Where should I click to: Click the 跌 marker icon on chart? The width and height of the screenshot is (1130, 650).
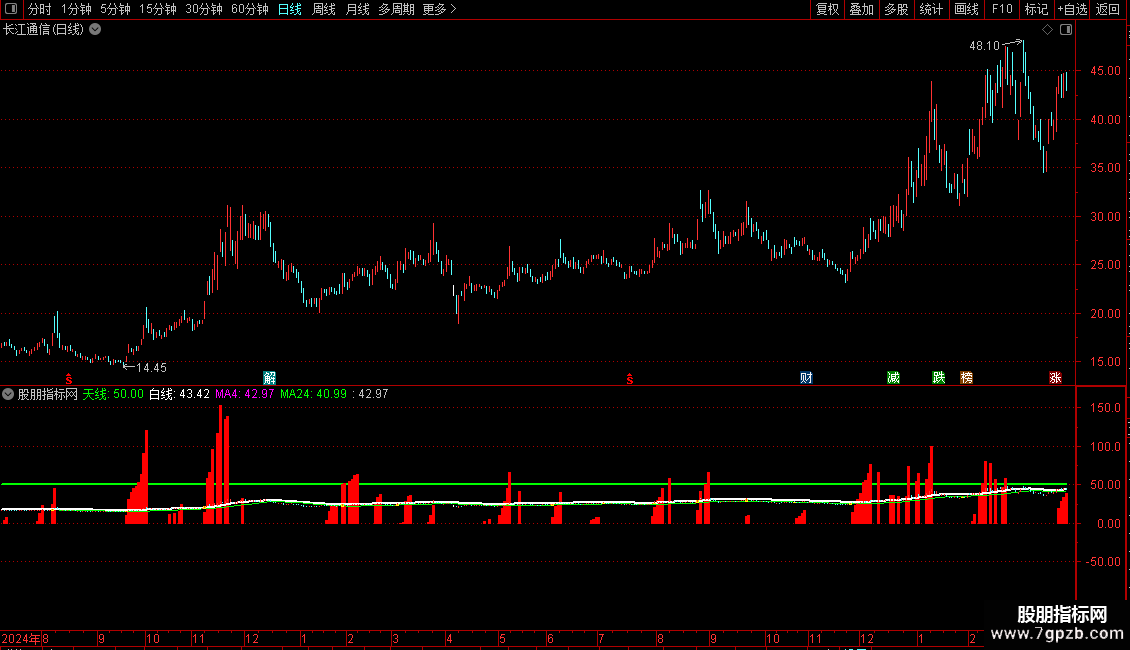coord(938,378)
